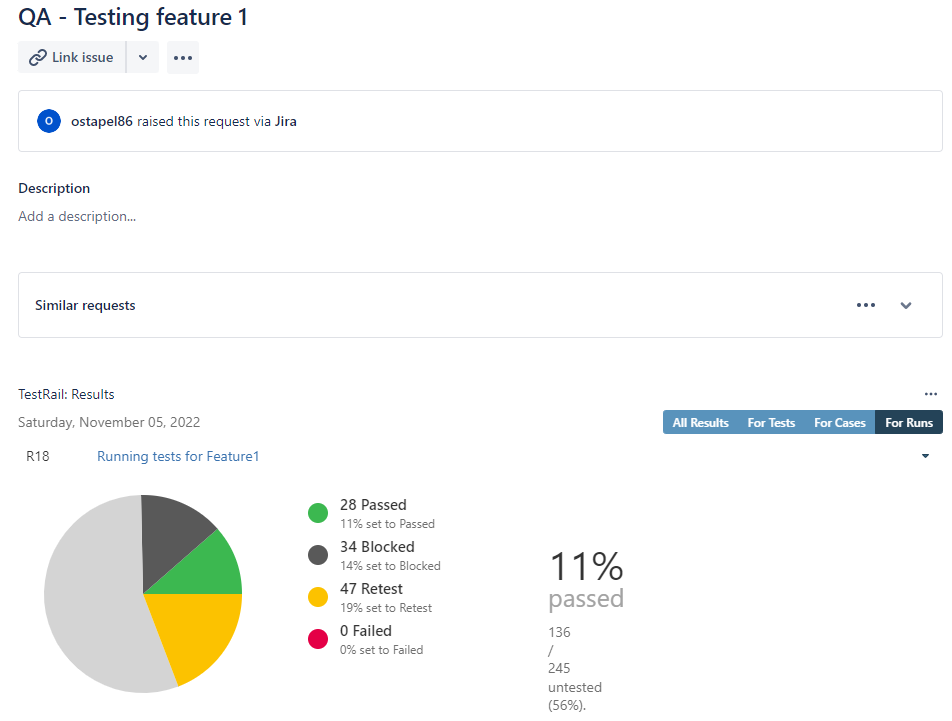Click the R18 run ID
The height and width of the screenshot is (721, 952).
(38, 456)
